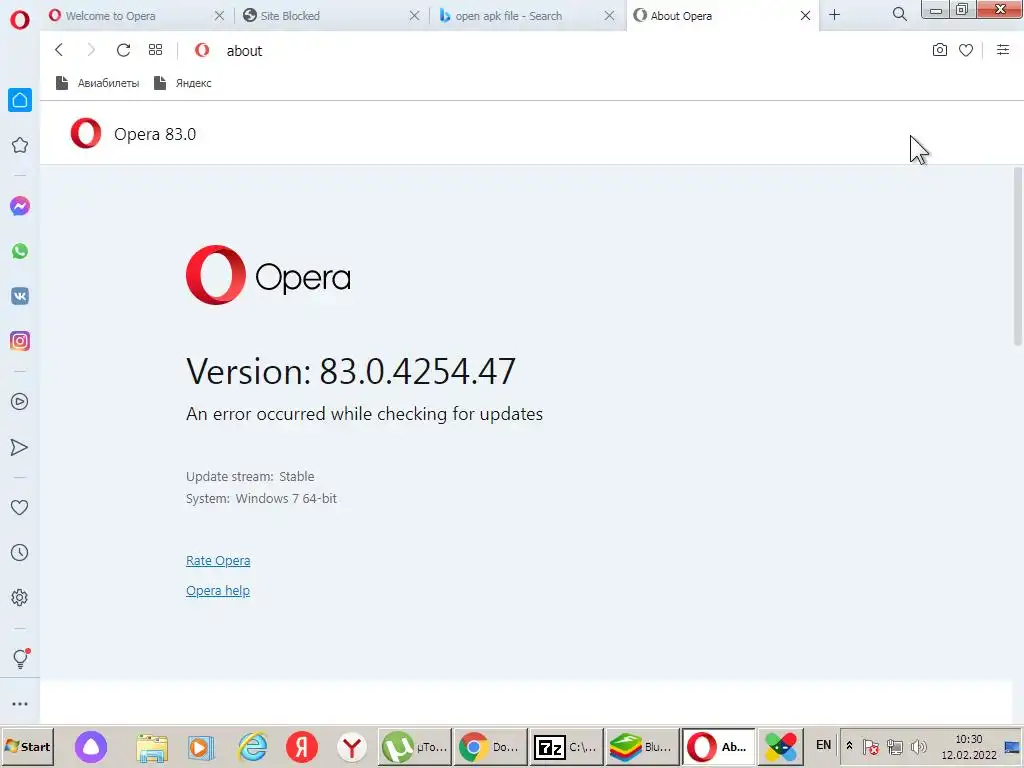The width and height of the screenshot is (1024, 768).
Task: Click the page vertical scrollbar
Action: click(1017, 256)
